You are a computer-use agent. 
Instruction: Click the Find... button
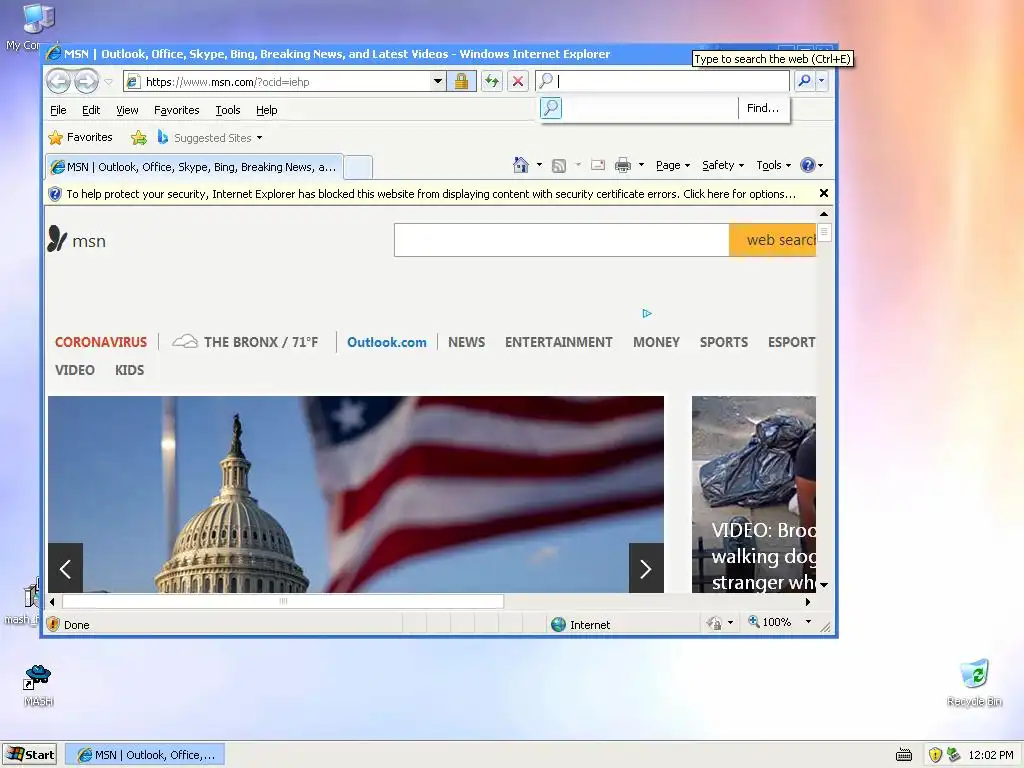[x=762, y=108]
